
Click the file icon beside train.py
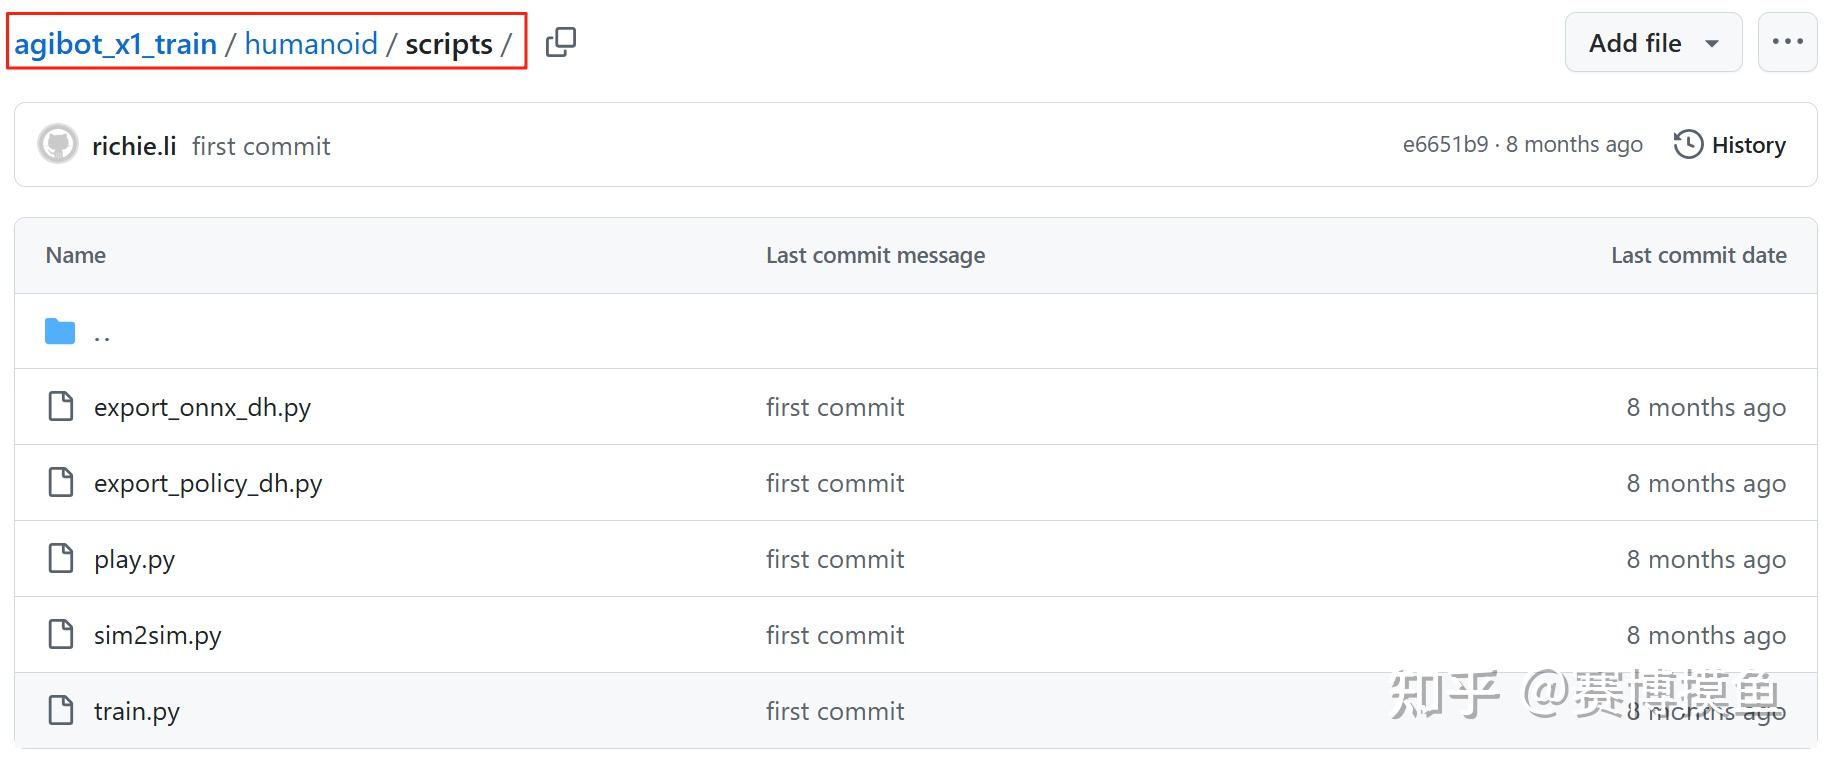coord(61,711)
